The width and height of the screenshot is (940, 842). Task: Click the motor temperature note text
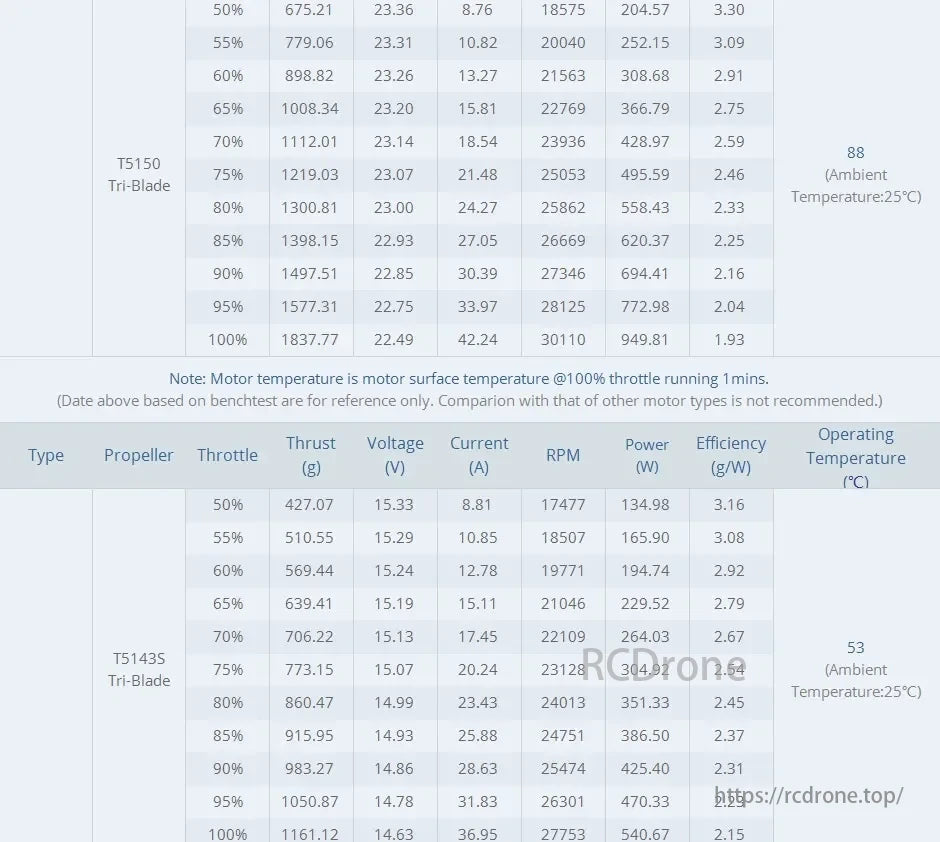click(x=469, y=379)
